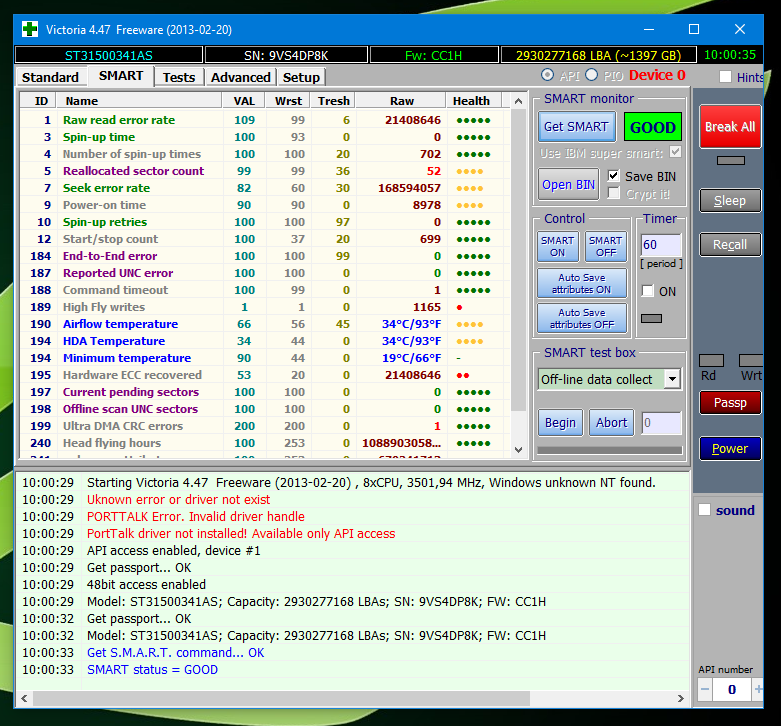Switch to the Tests tab
Viewport: 781px width, 726px height.
[x=179, y=77]
